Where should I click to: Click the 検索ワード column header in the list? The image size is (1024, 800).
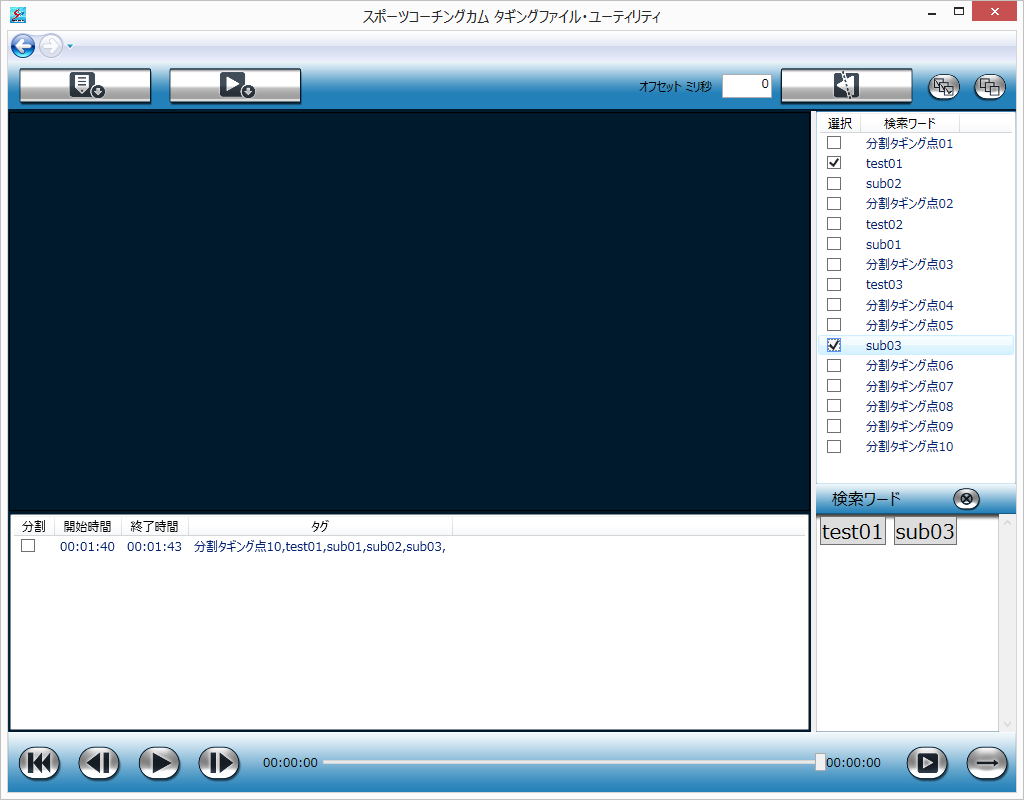[910, 123]
